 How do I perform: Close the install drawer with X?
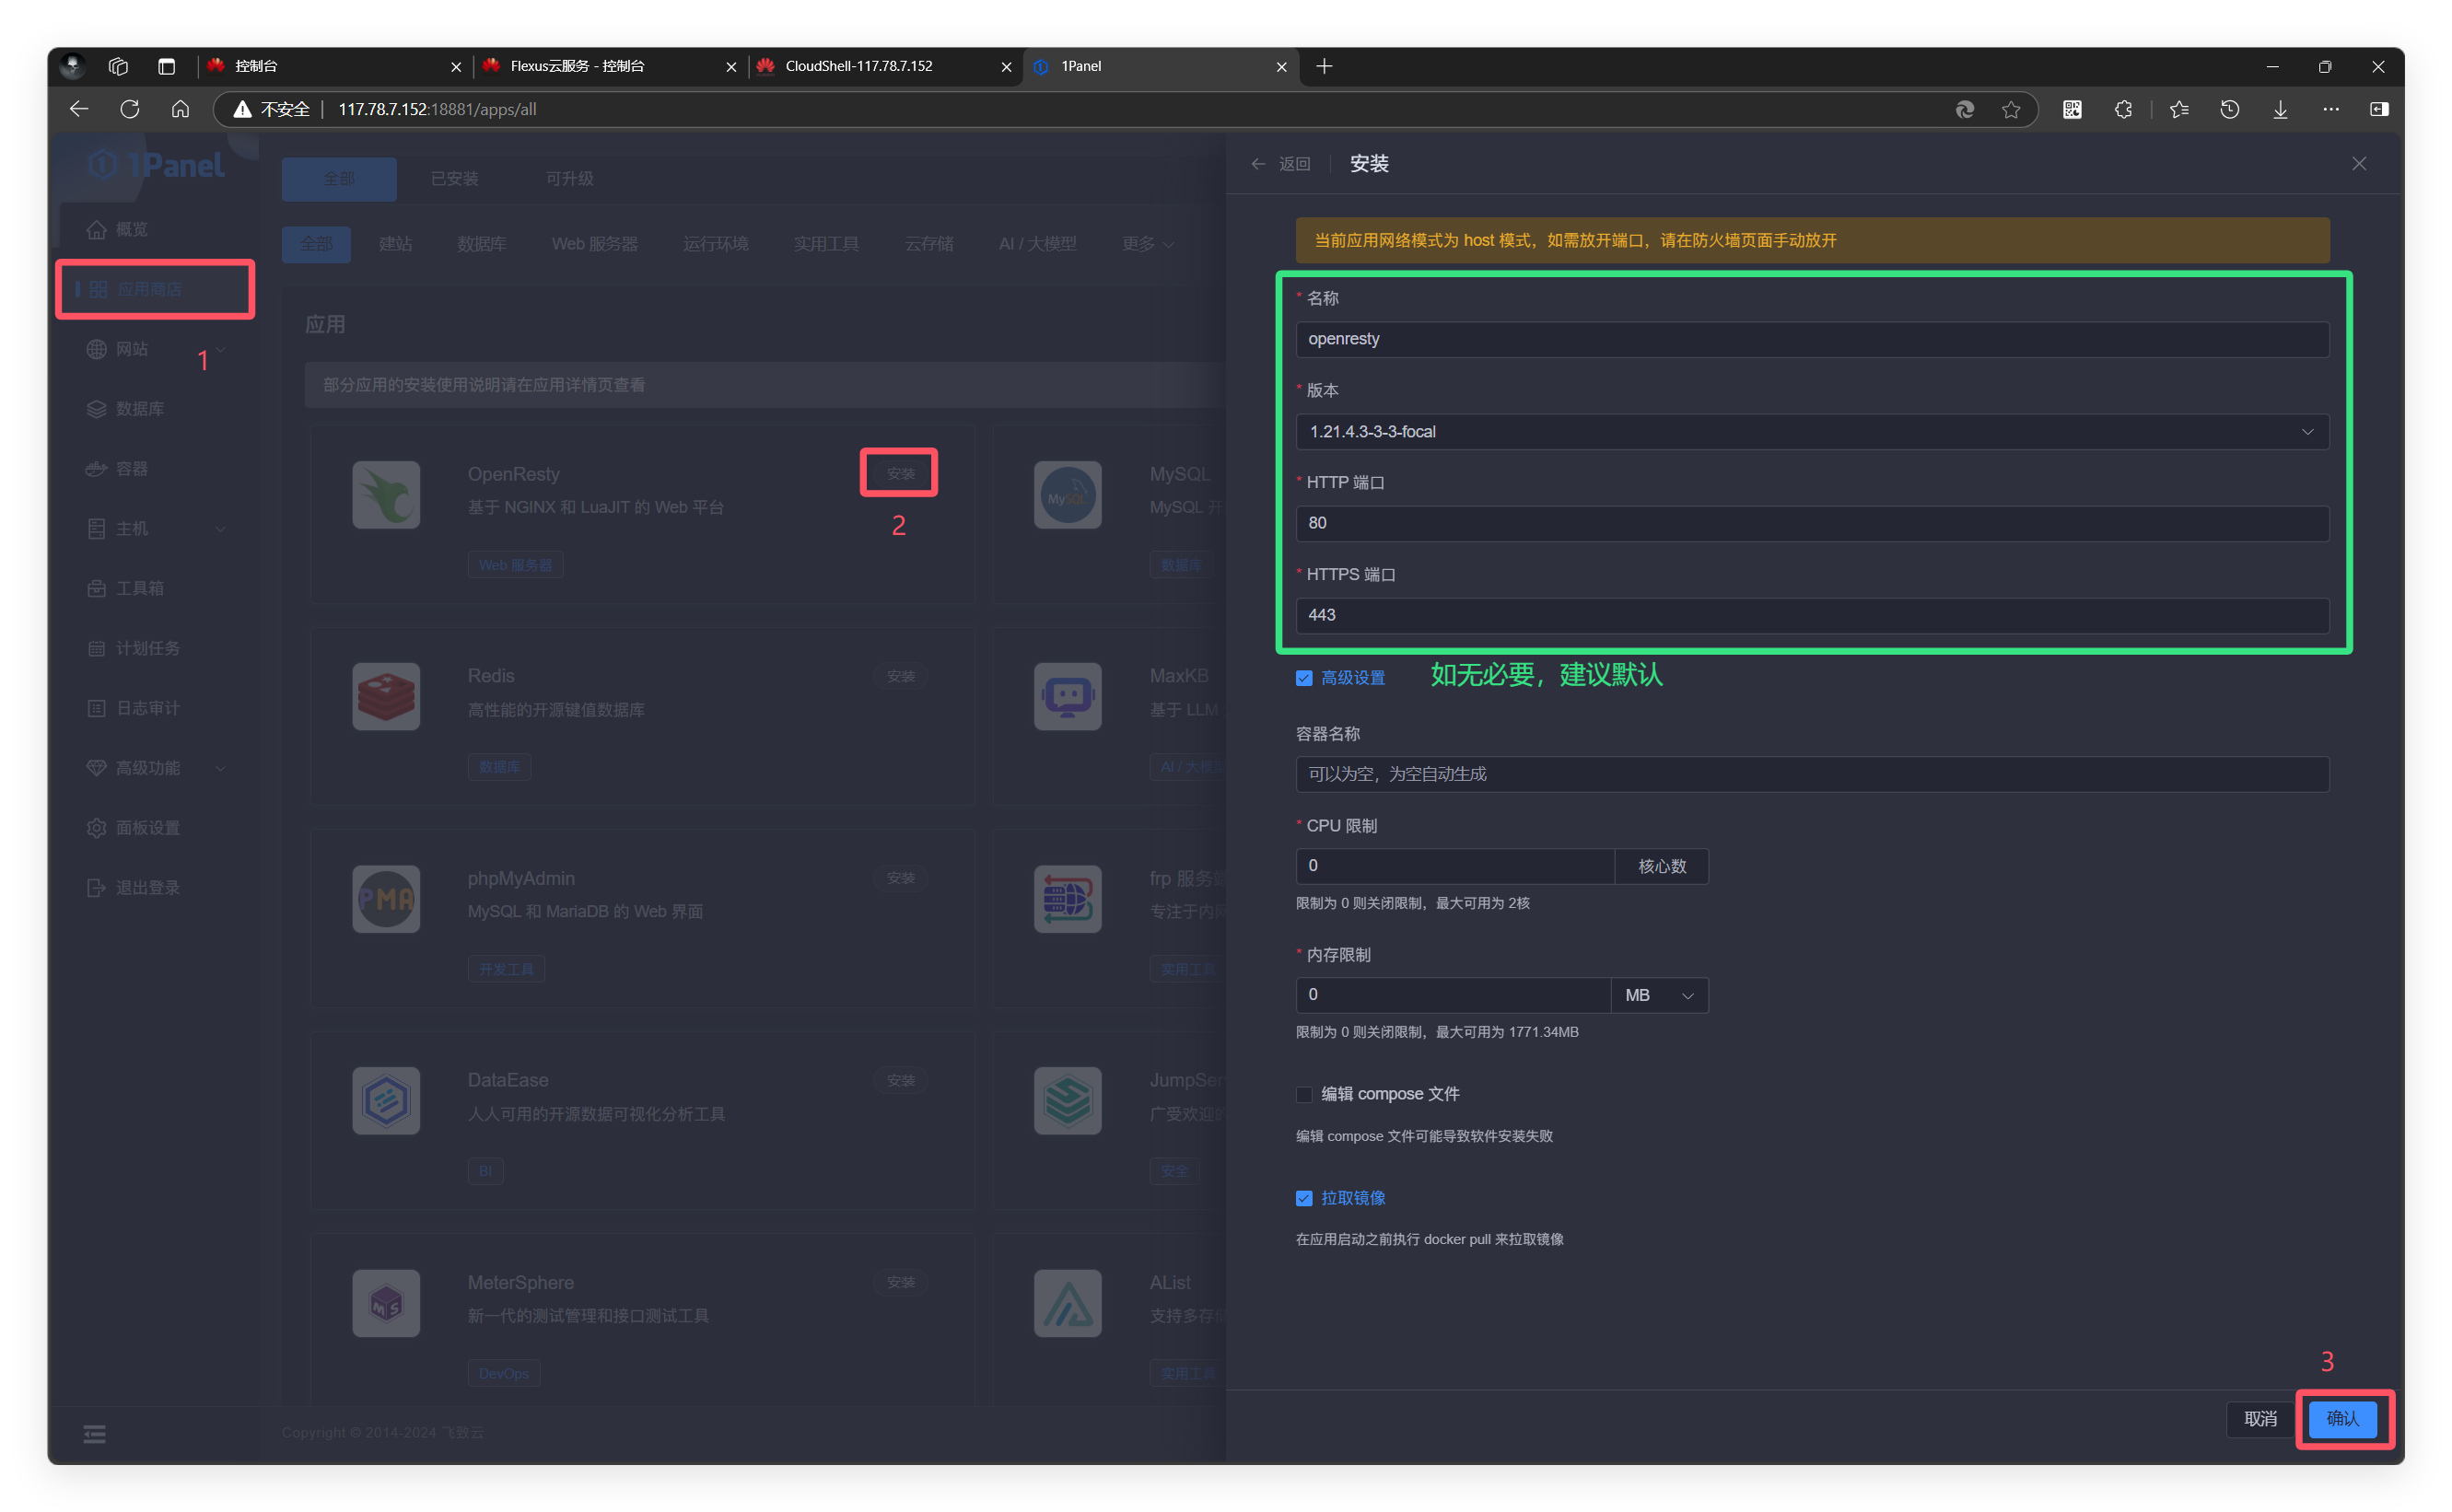[x=2358, y=163]
